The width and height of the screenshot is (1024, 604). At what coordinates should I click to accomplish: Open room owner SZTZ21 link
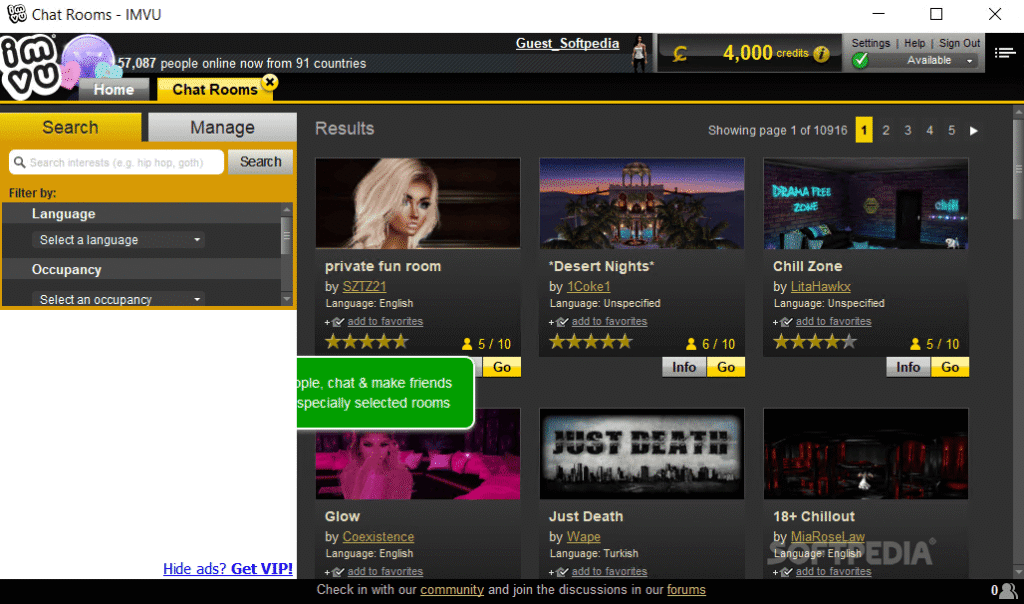(364, 287)
